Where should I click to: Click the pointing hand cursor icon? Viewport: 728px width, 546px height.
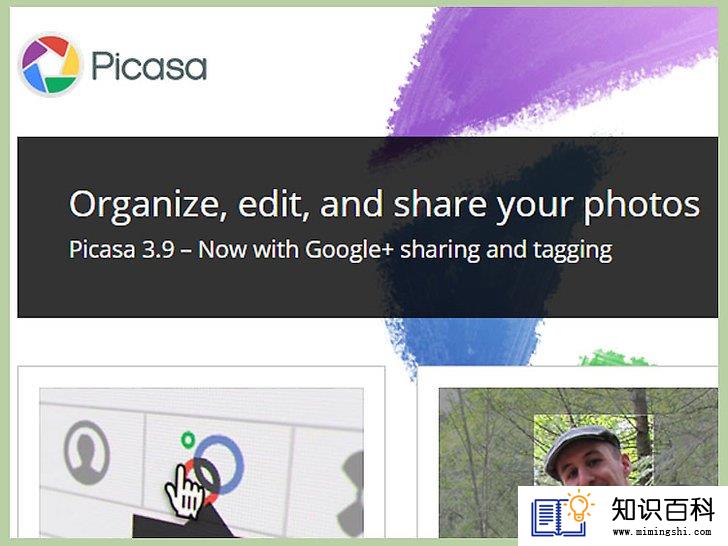pos(184,491)
